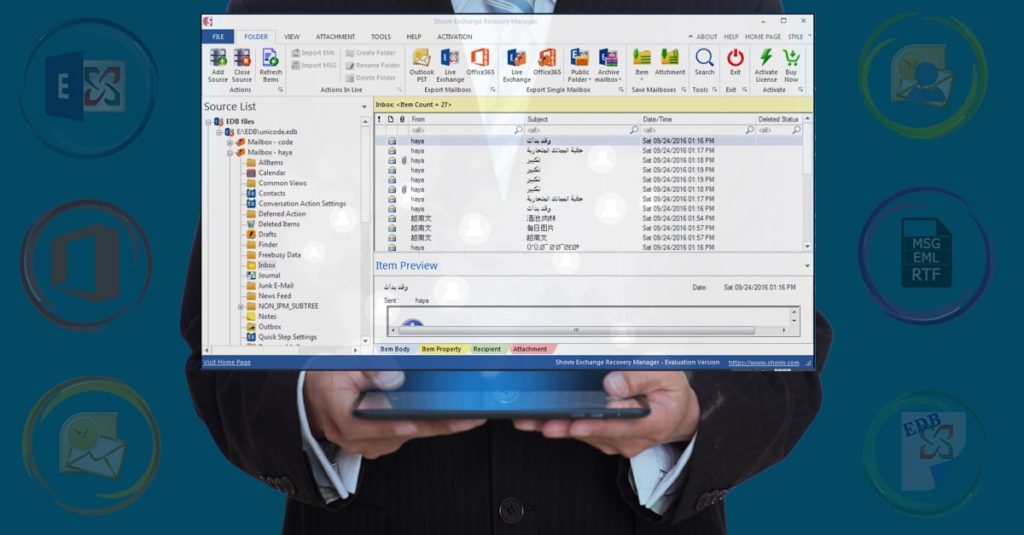The height and width of the screenshot is (535, 1024).
Task: Click the Save Attachment icon
Action: [670, 57]
